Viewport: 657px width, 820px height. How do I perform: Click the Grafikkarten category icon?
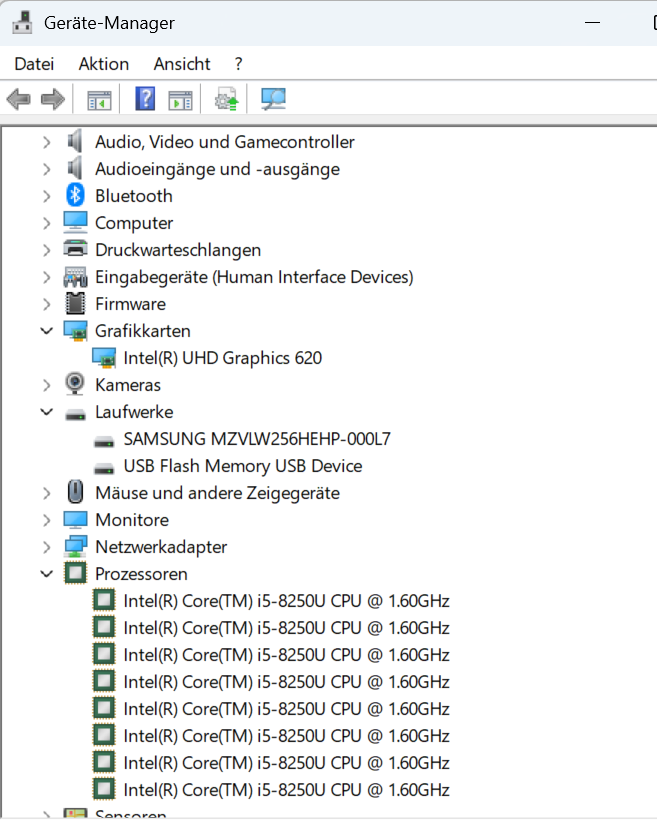pos(75,331)
